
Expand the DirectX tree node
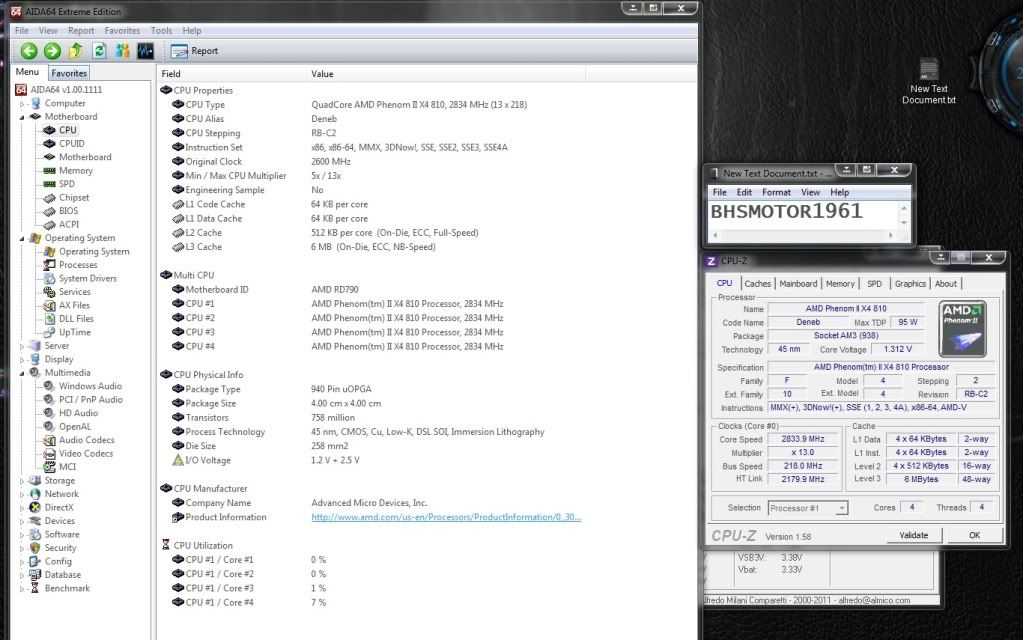22,508
